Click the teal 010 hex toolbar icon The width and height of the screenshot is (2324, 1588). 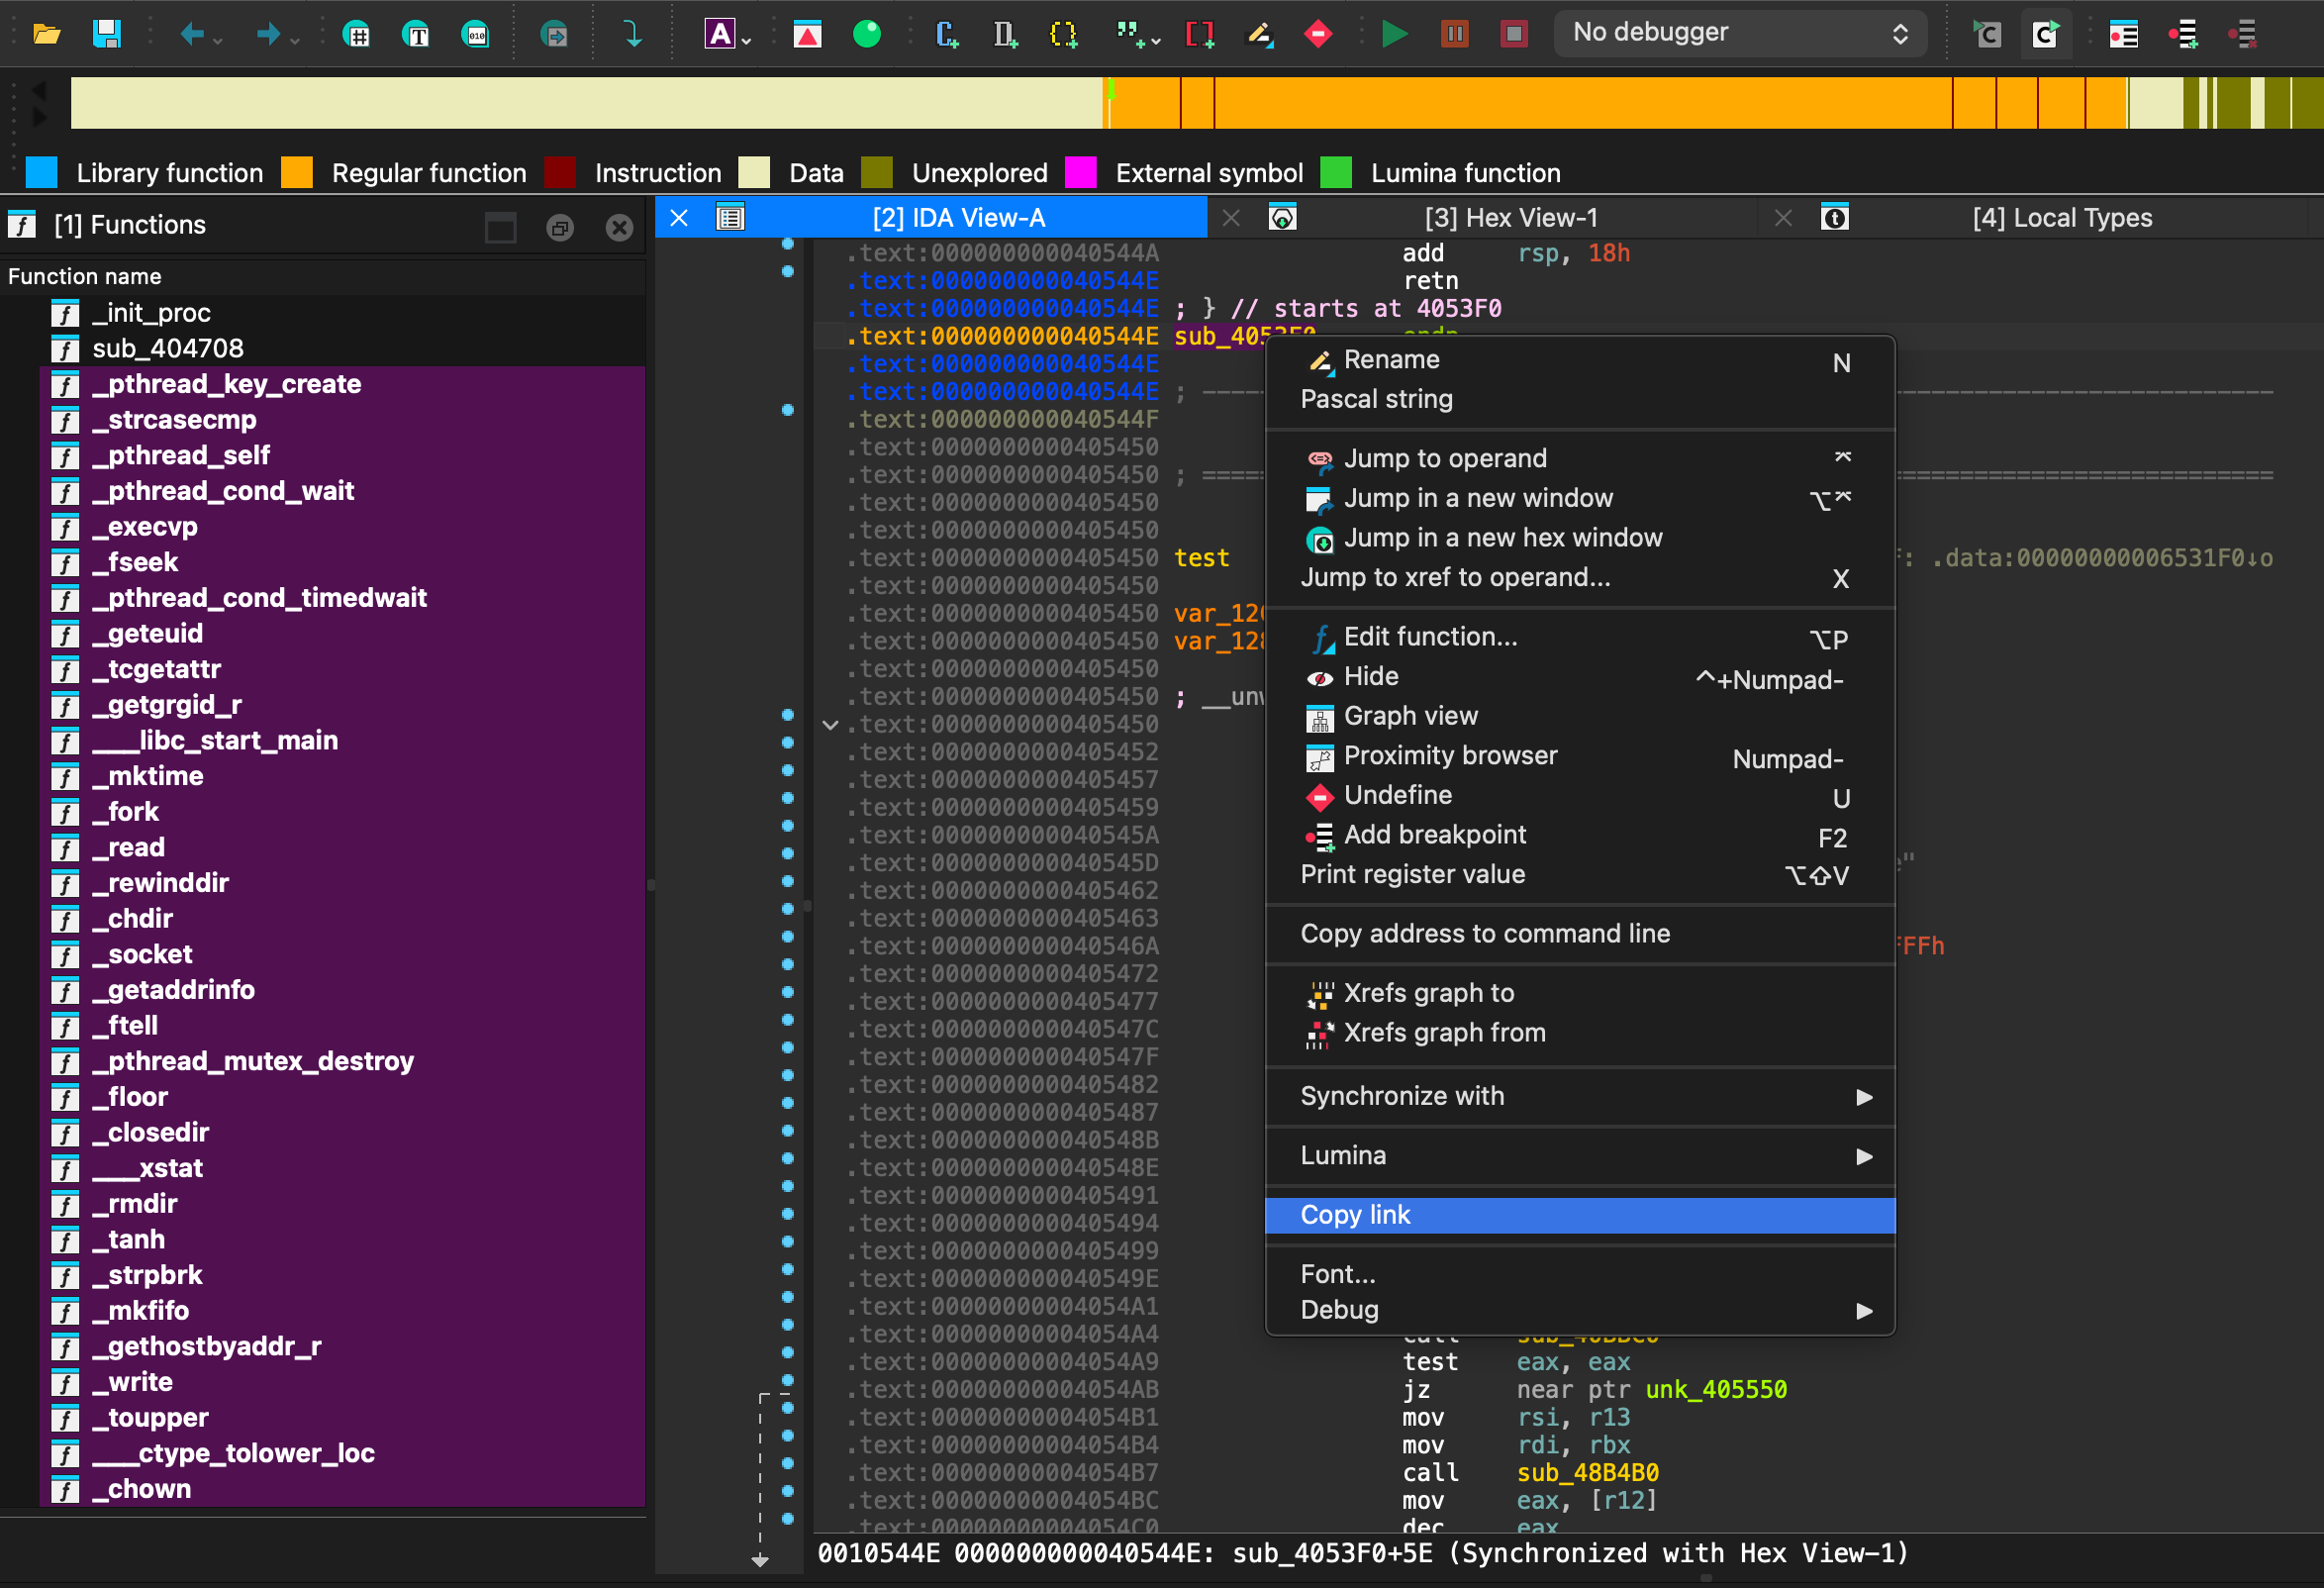point(476,34)
